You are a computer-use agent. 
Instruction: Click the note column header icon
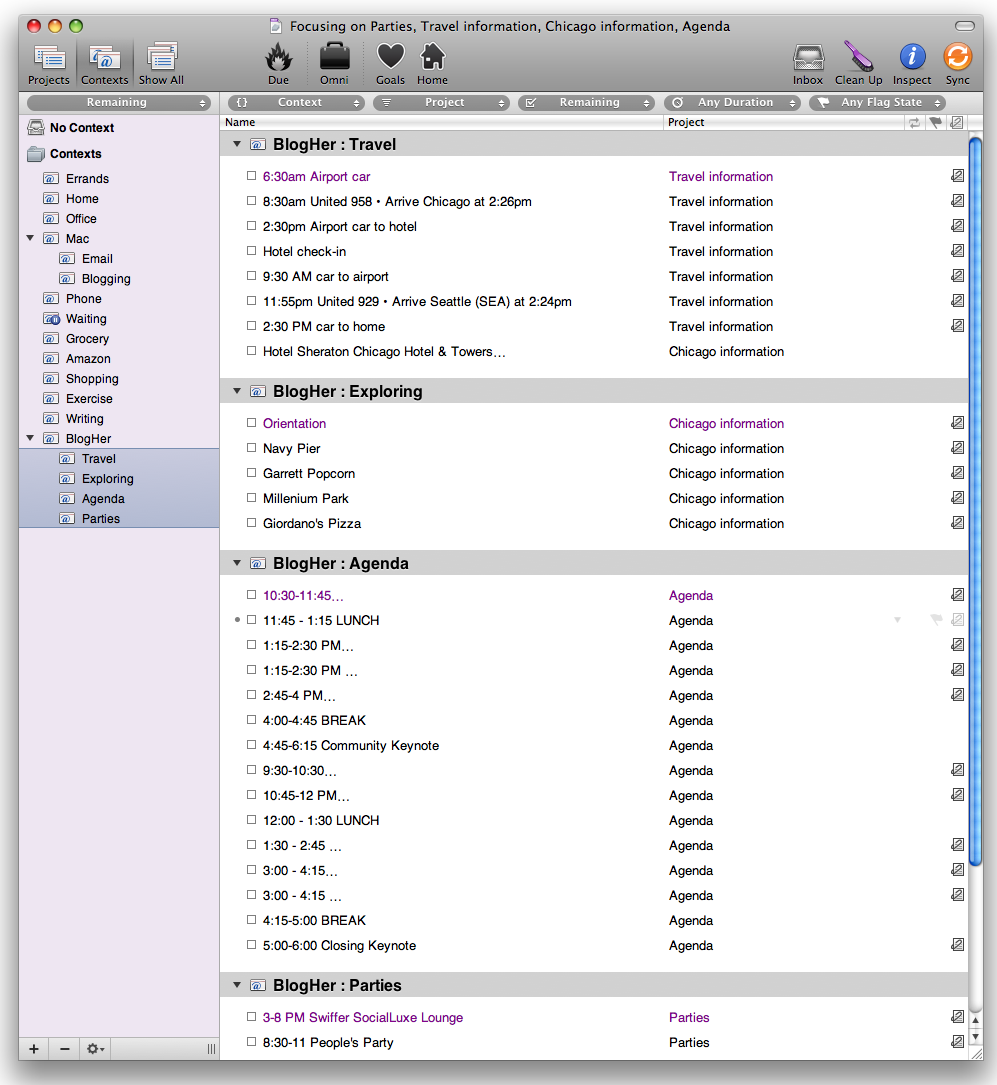click(x=957, y=122)
